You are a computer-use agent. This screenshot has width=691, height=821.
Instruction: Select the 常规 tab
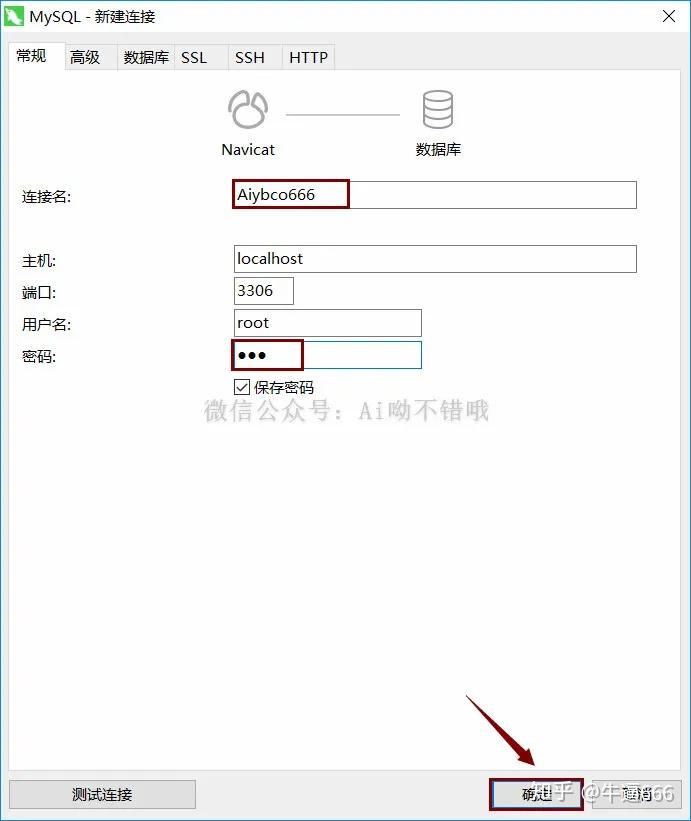coord(31,56)
